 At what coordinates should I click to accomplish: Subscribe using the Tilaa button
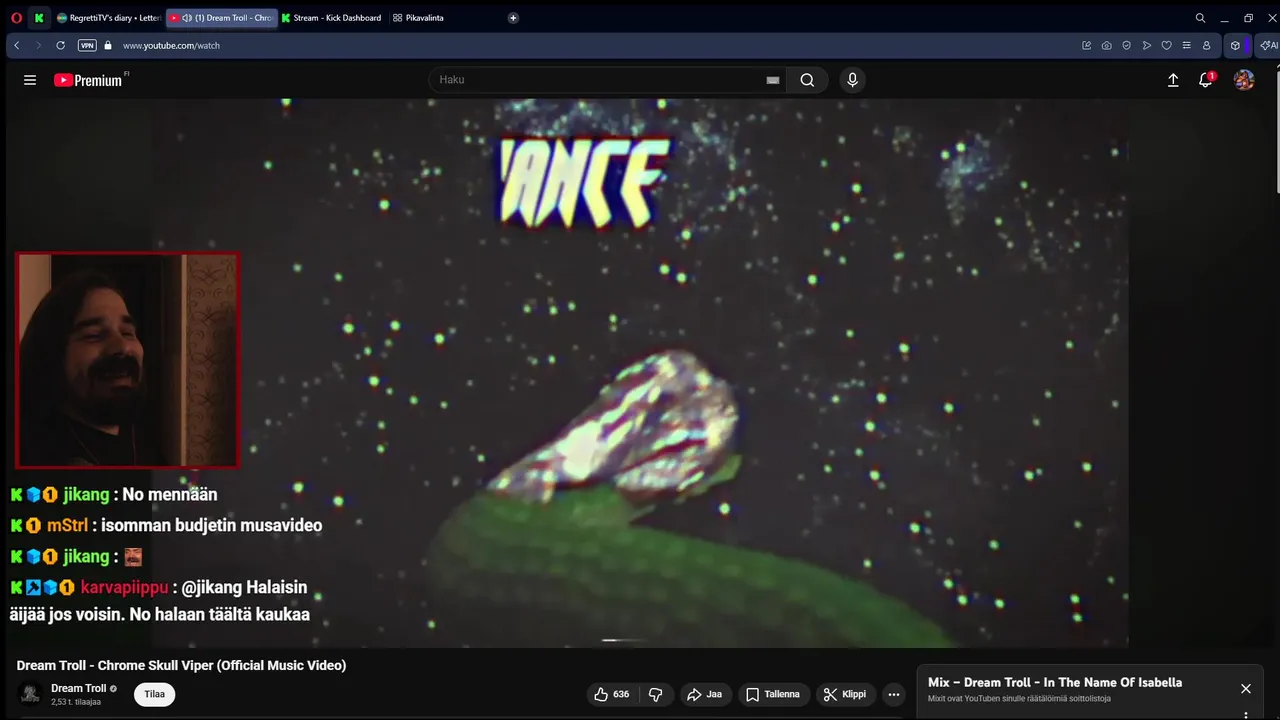(x=154, y=694)
